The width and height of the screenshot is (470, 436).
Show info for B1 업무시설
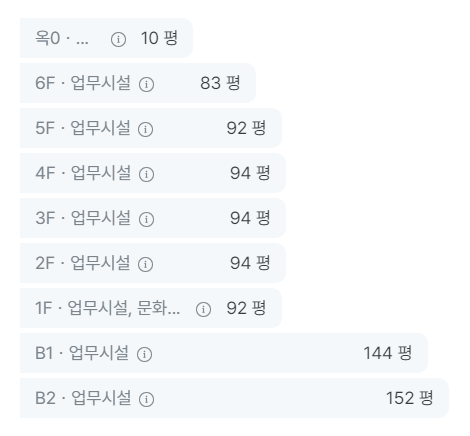pyautogui.click(x=145, y=354)
